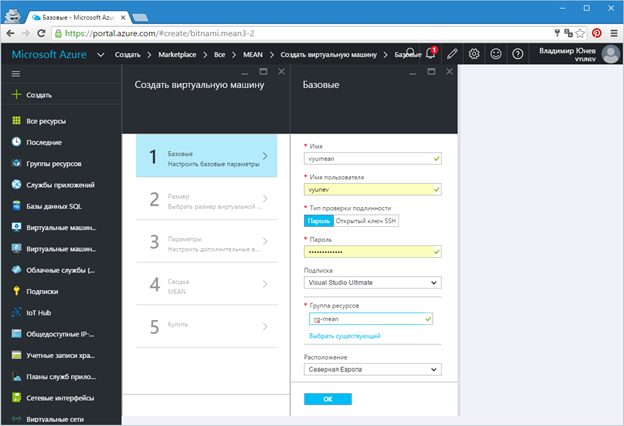Image resolution: width=624 pixels, height=426 pixels.
Task: Open portal settings gear icon
Action: (x=474, y=54)
